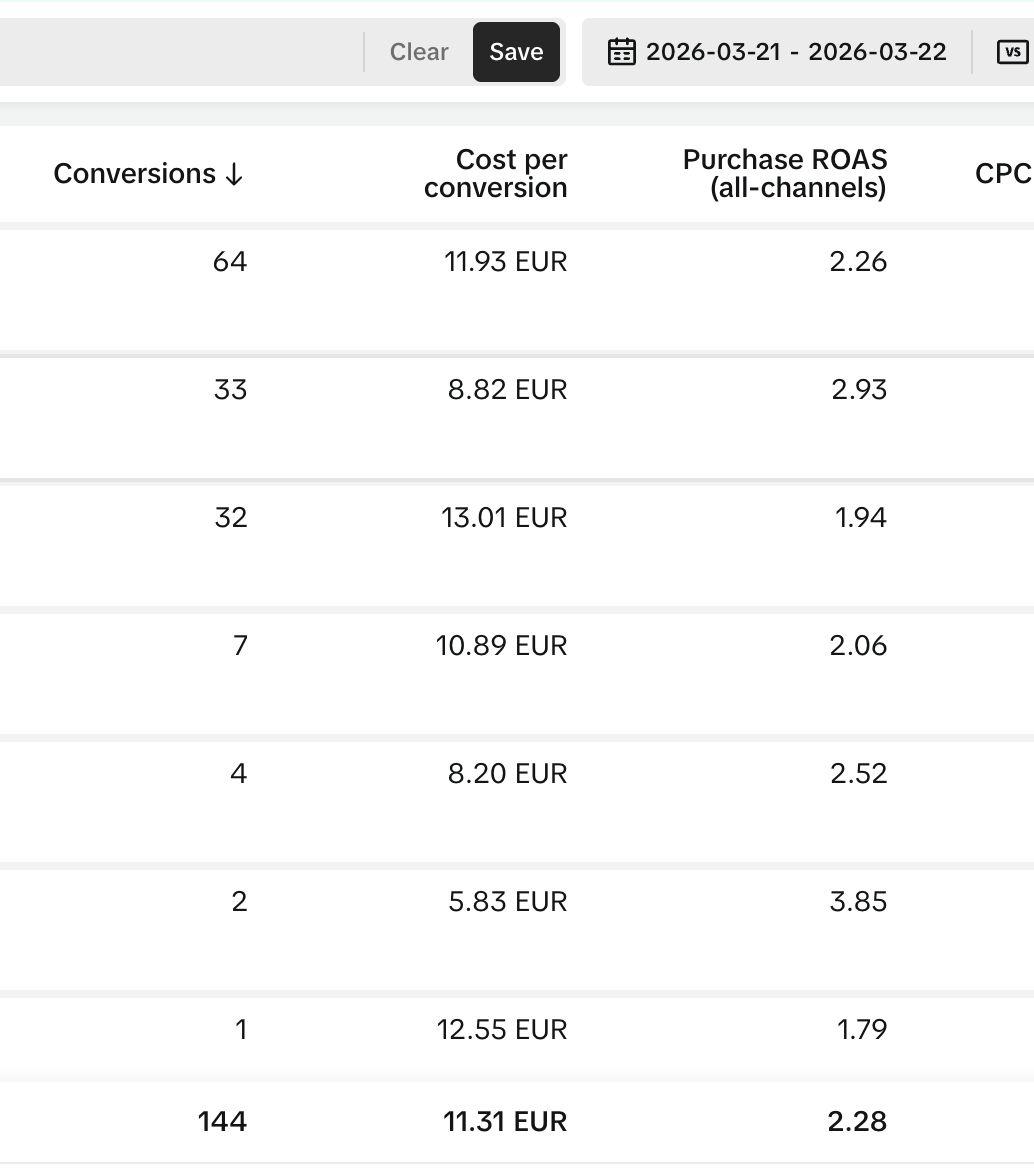Click the Save button
Image resolution: width=1034 pixels, height=1168 pixels.
(516, 52)
